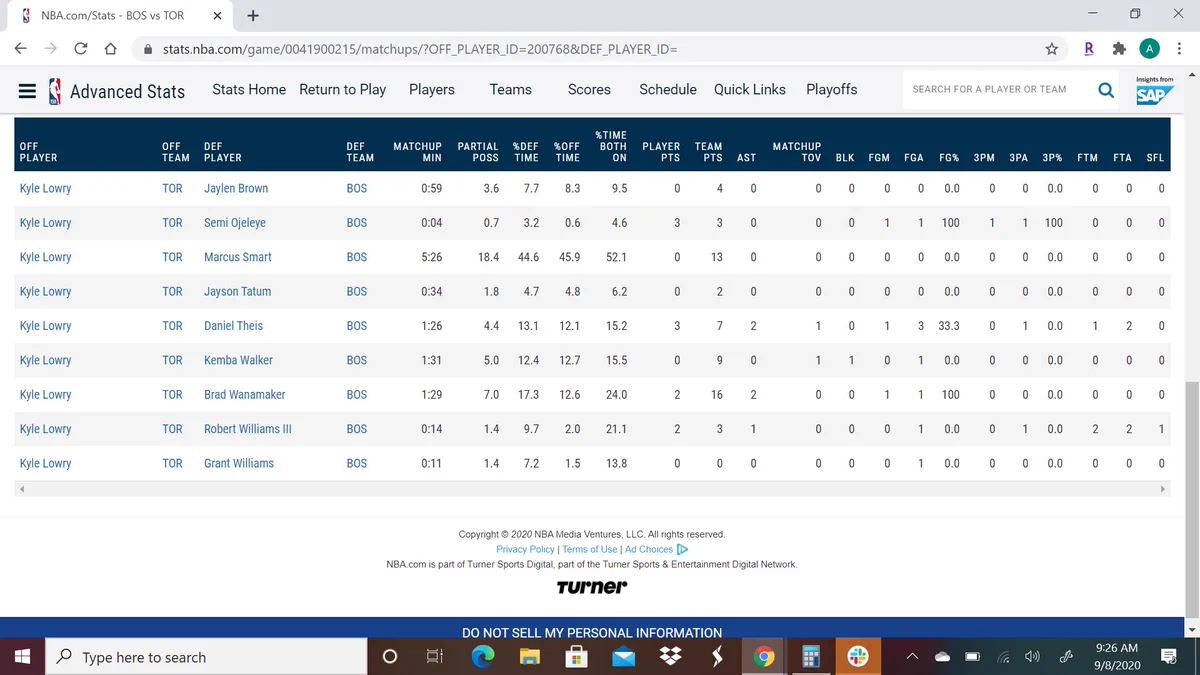1200x675 pixels.
Task: Reload the page with refresh icon
Action: pyautogui.click(x=81, y=48)
